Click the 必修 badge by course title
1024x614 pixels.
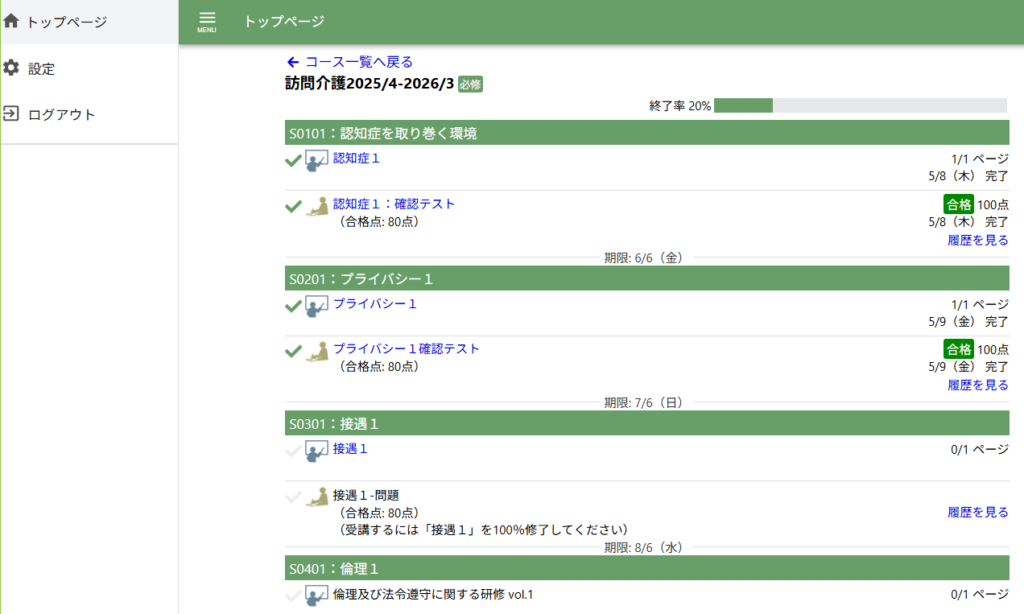tap(470, 84)
